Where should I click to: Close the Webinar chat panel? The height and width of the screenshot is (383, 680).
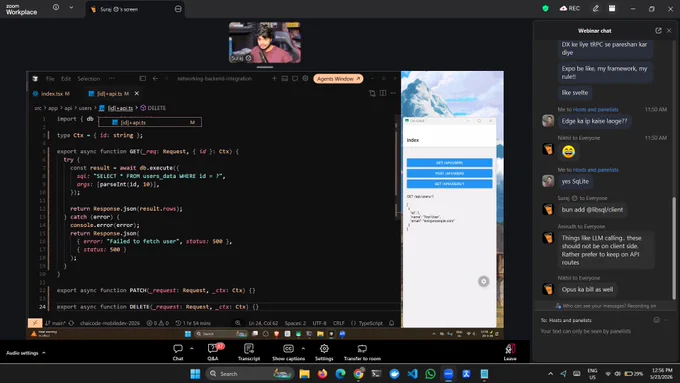[x=669, y=30]
